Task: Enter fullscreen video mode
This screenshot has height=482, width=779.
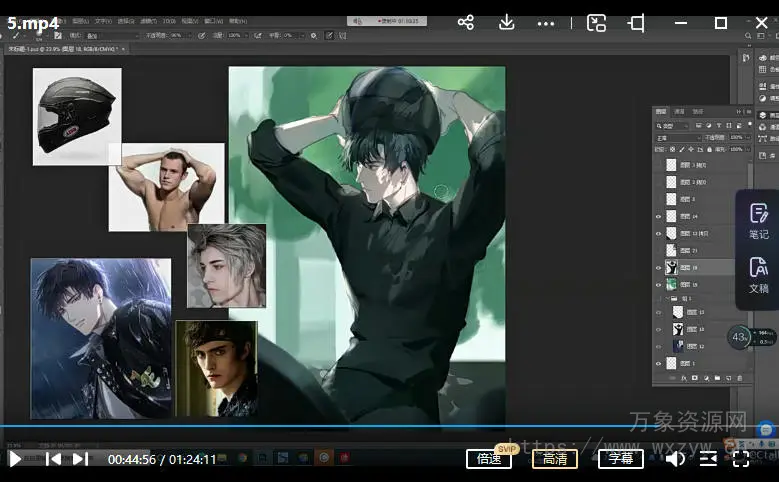Action: click(741, 459)
